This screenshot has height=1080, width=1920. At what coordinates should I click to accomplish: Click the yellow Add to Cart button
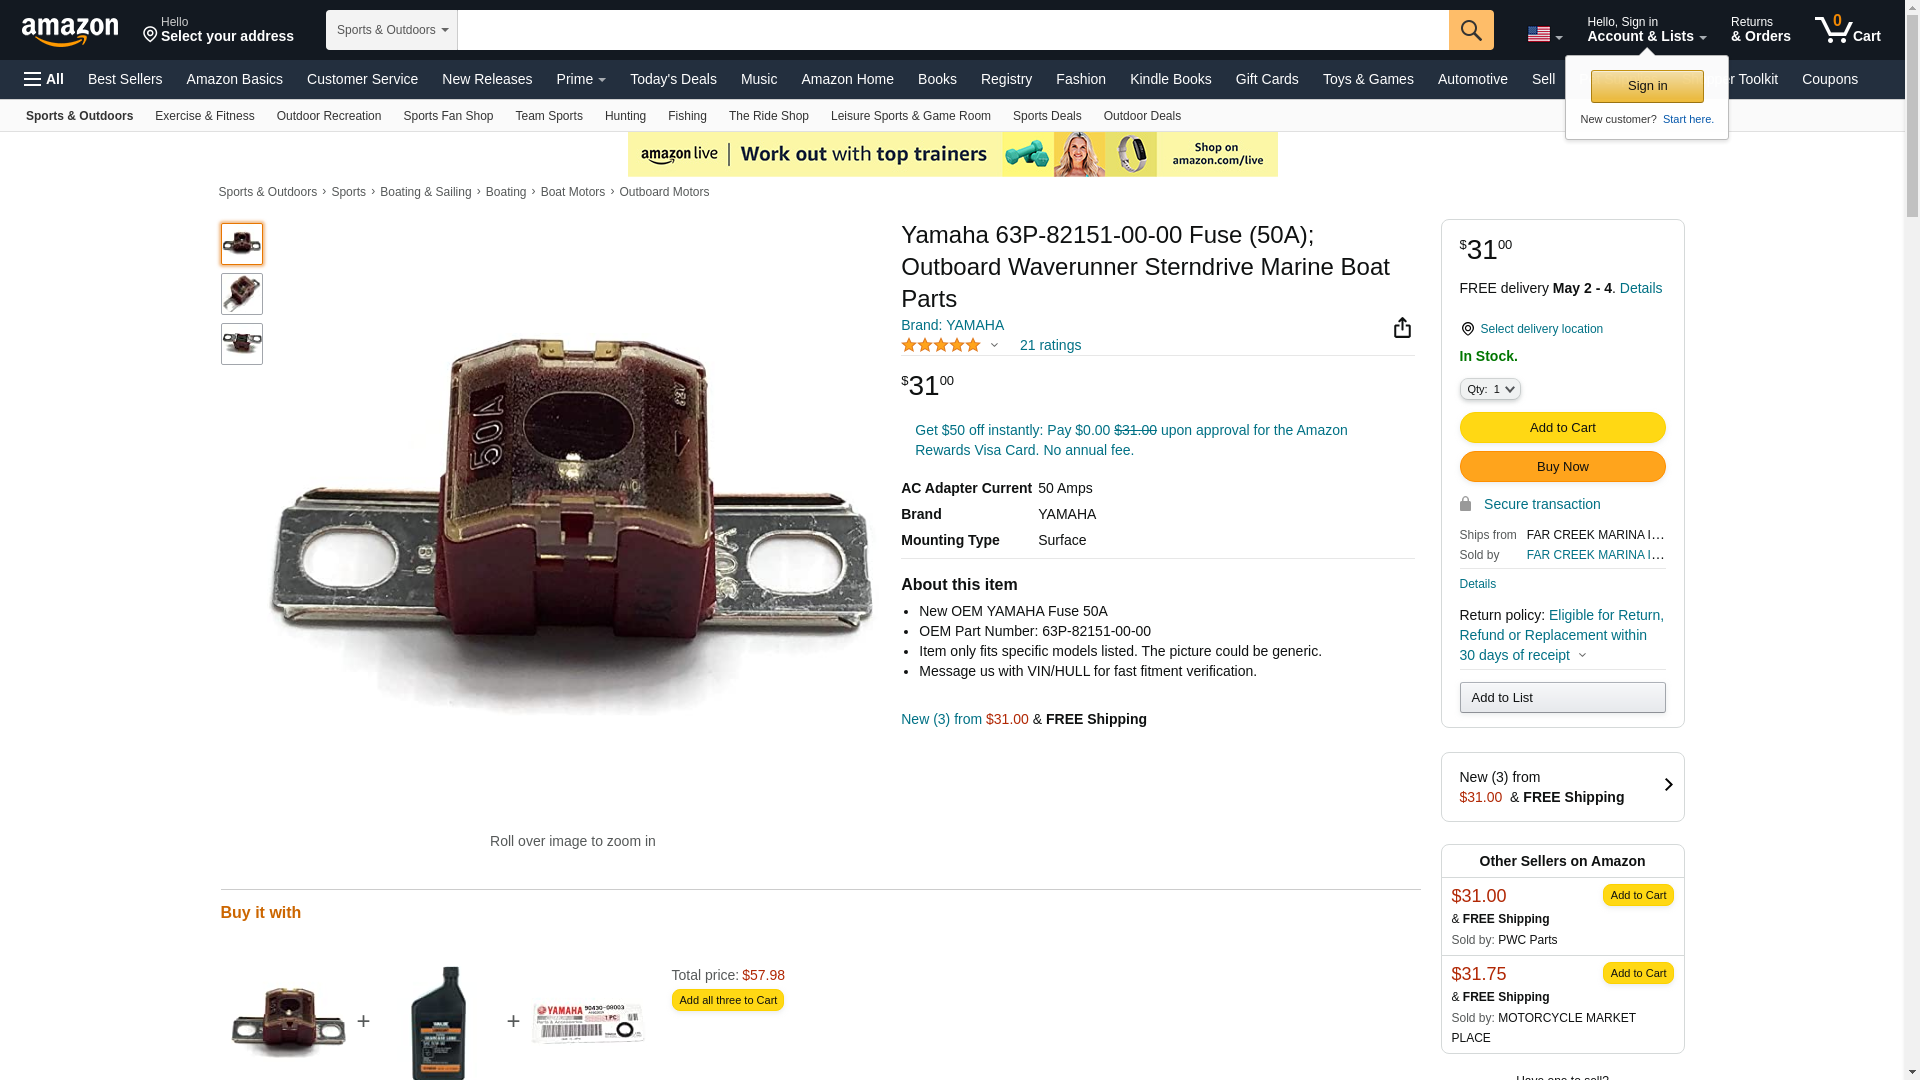click(1562, 428)
